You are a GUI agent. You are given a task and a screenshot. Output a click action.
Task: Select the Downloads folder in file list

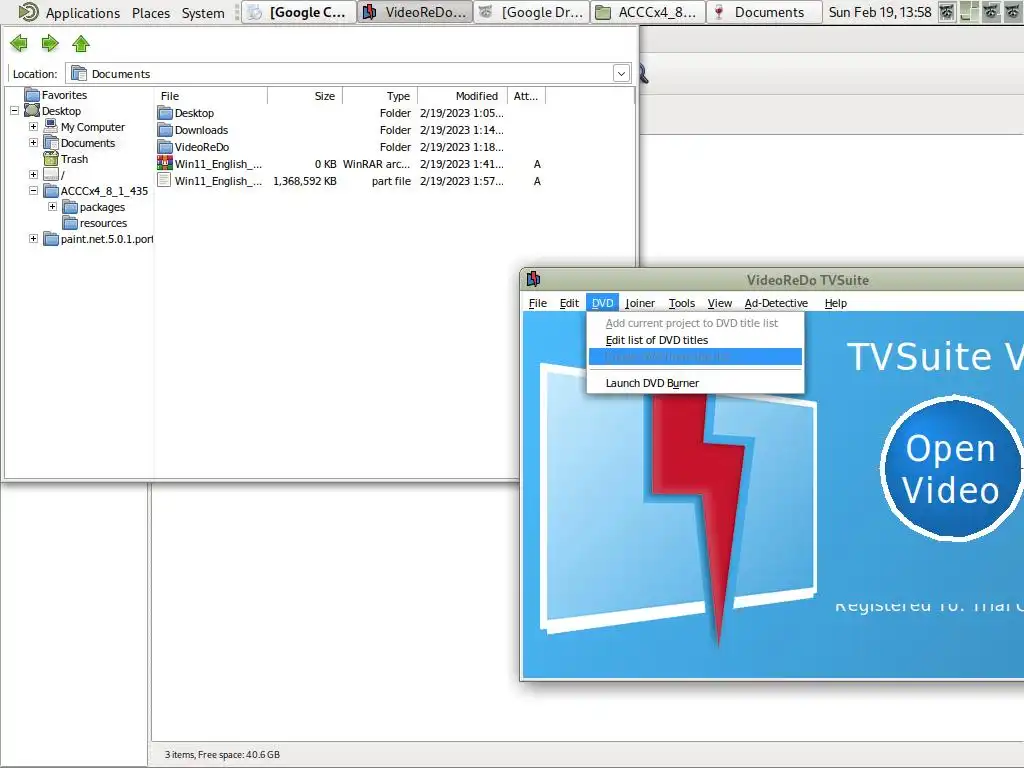click(201, 130)
